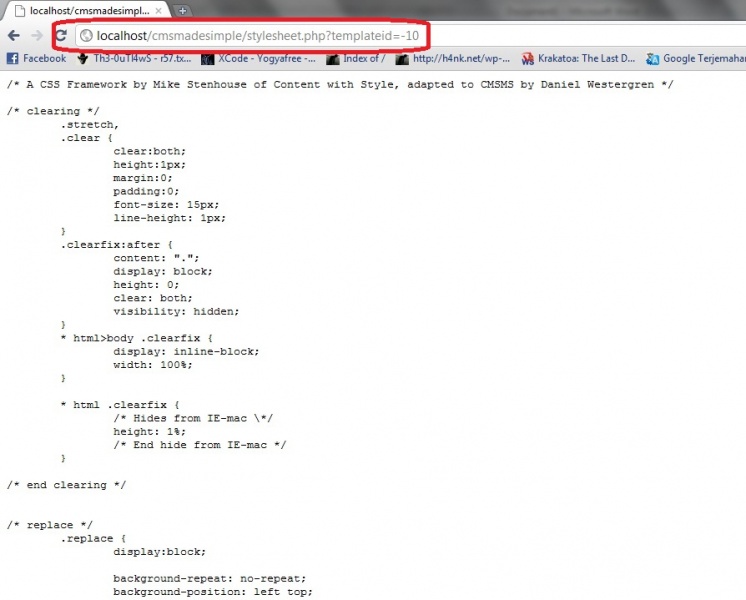
Task: Click the Google Terjemahan favicon
Action: point(652,59)
